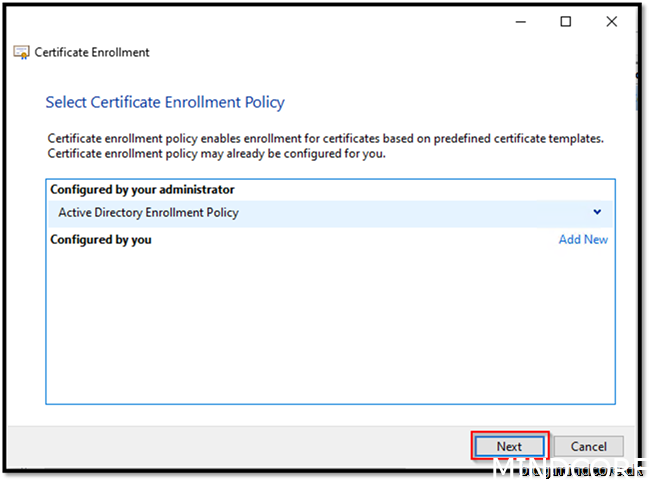Maximize the Certificate Enrollment window
This screenshot has width=650, height=481.
point(566,22)
